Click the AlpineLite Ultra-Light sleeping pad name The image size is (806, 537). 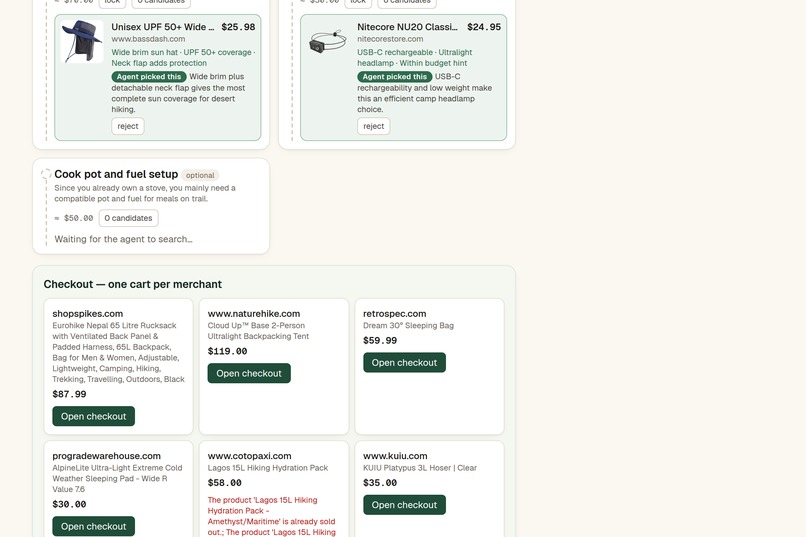click(117, 478)
